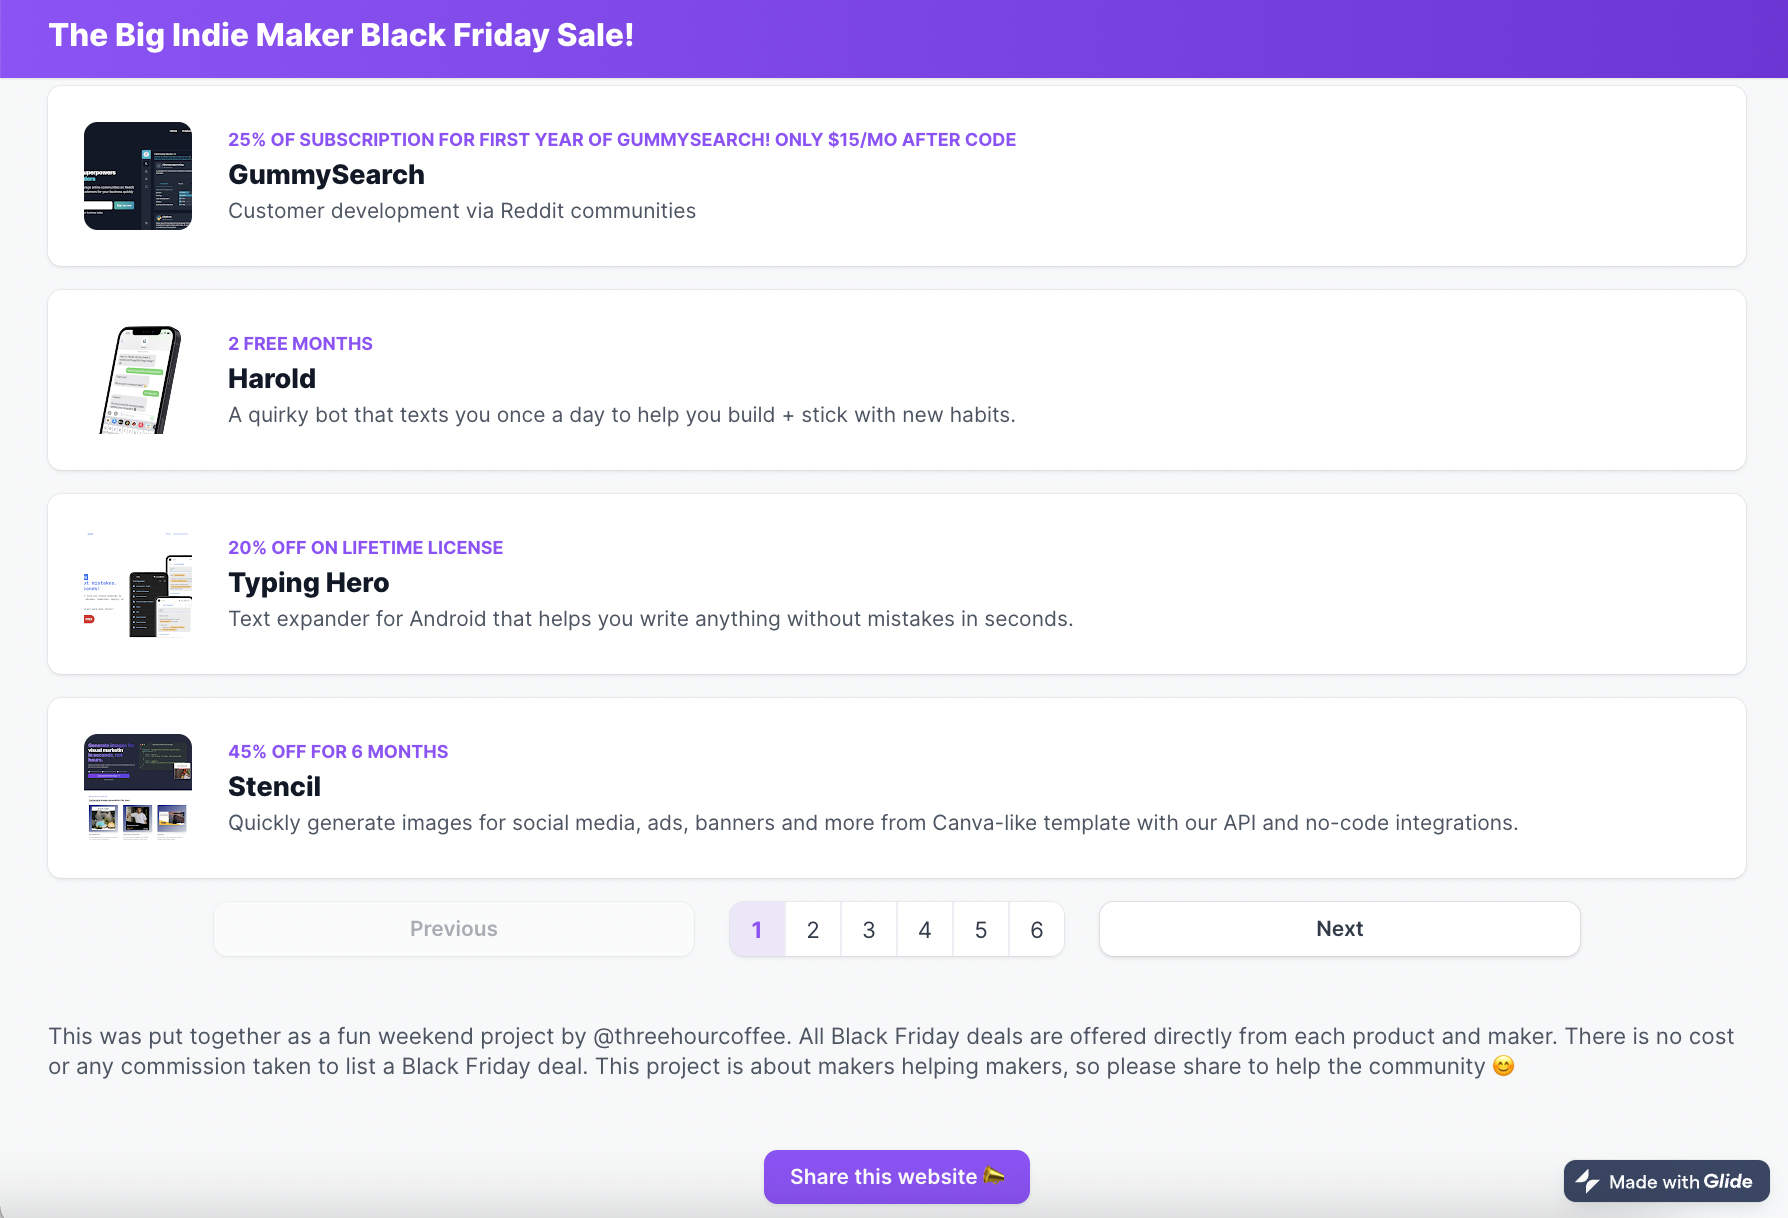Jump to page 6 of deals
The height and width of the screenshot is (1218, 1788).
click(x=1037, y=928)
